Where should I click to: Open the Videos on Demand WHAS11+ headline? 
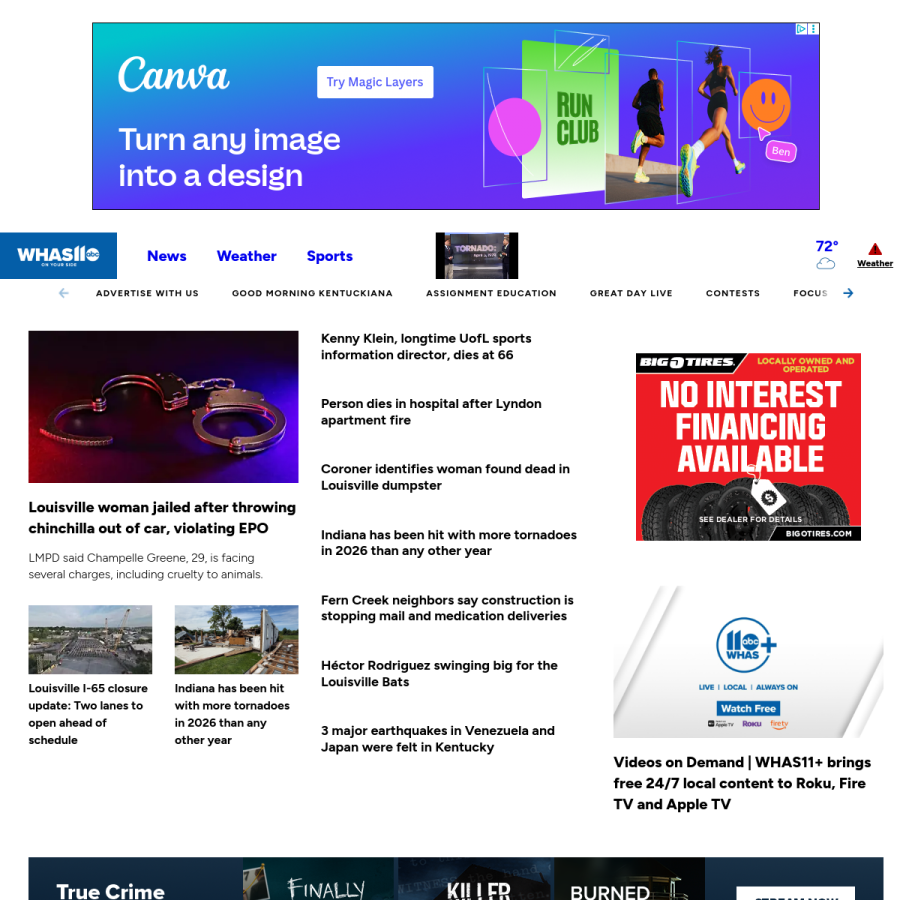pyautogui.click(x=742, y=783)
